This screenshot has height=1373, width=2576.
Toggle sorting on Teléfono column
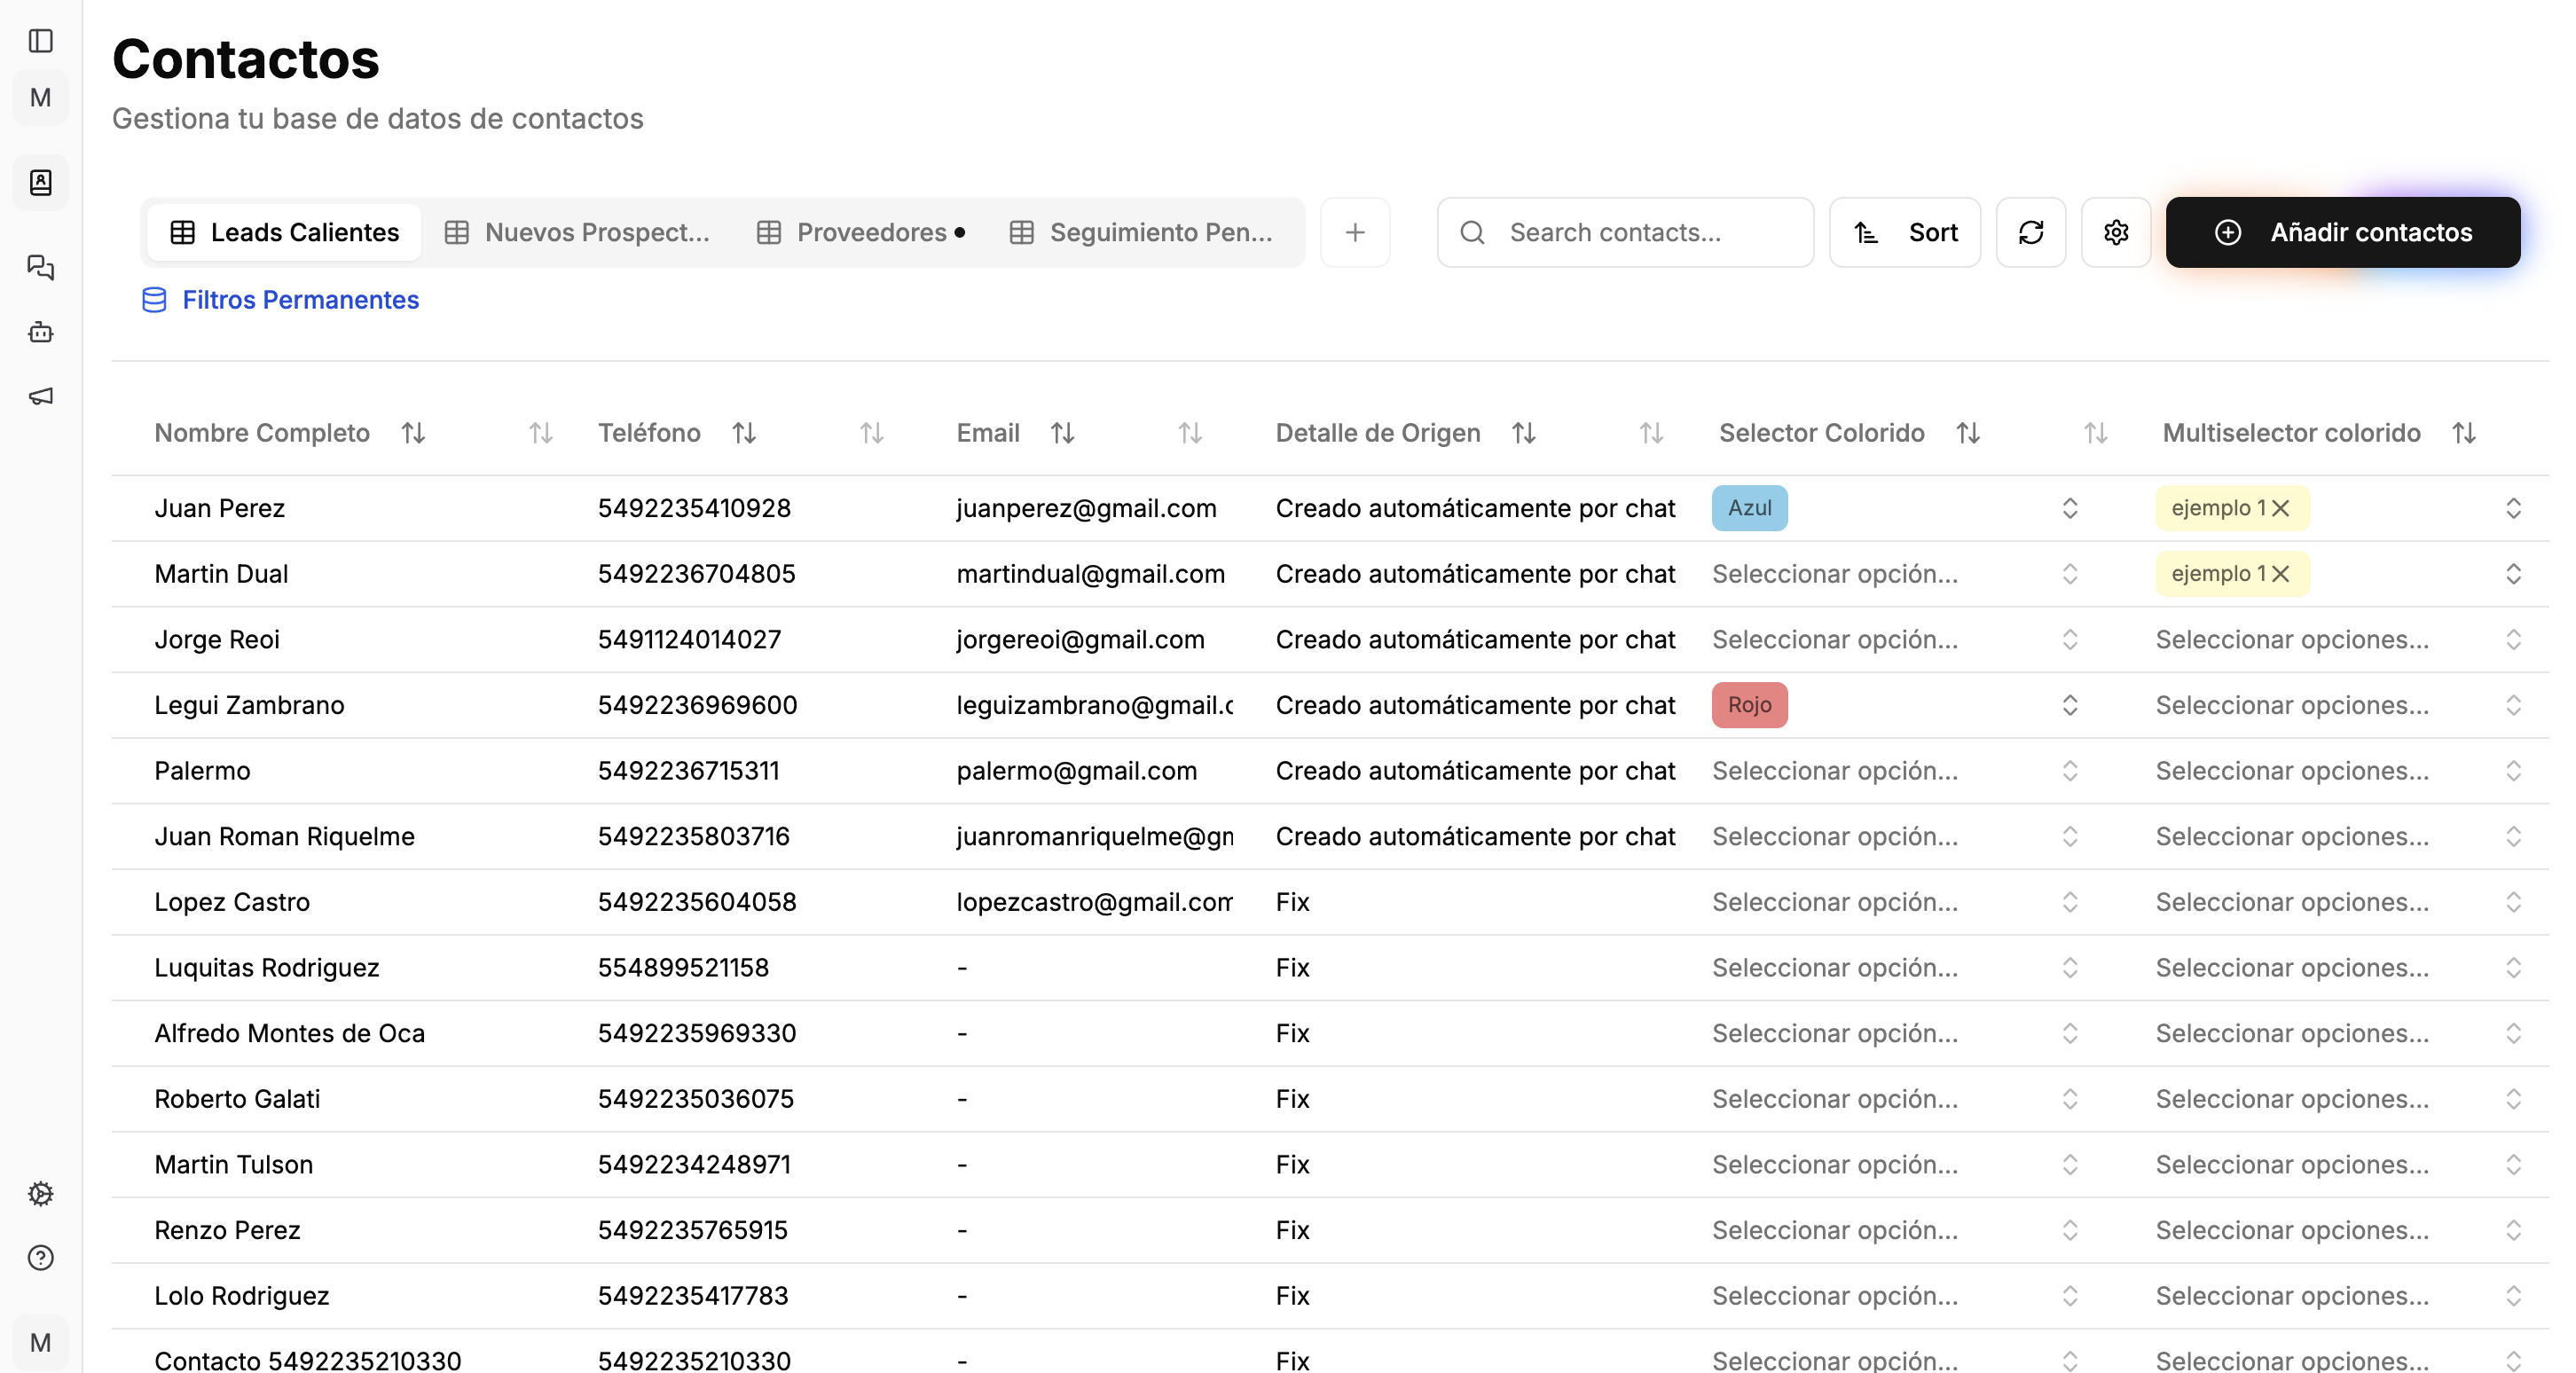(x=743, y=433)
